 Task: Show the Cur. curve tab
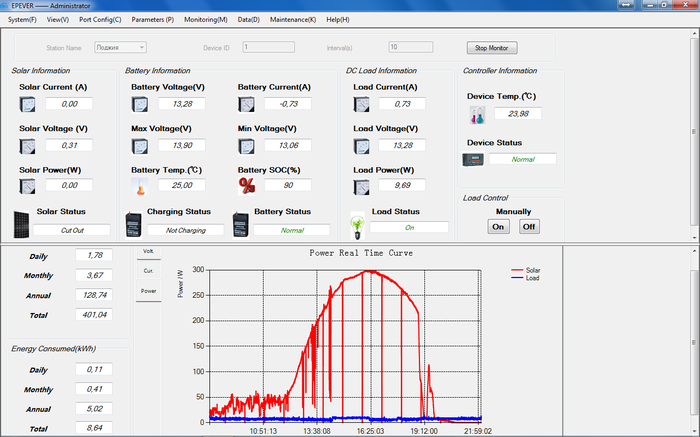click(x=148, y=271)
